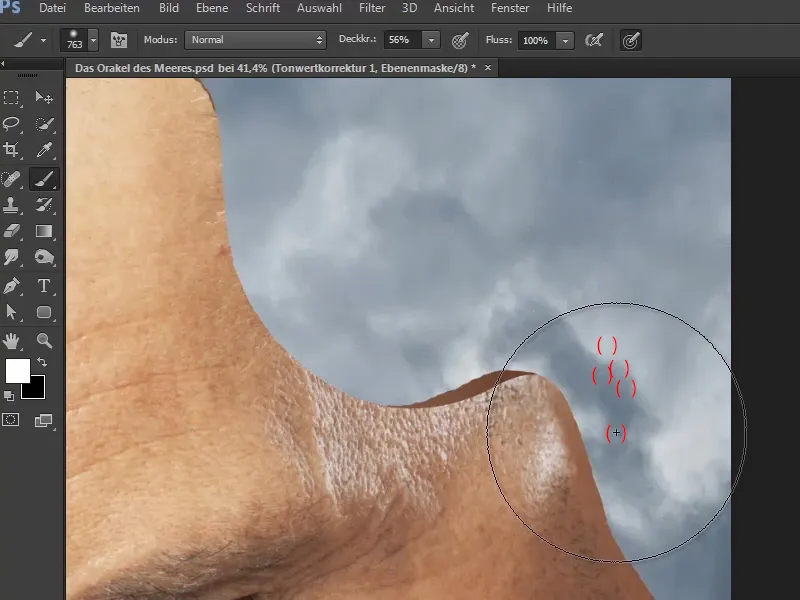Viewport: 800px width, 600px height.
Task: Select the Hand tool
Action: [x=12, y=340]
